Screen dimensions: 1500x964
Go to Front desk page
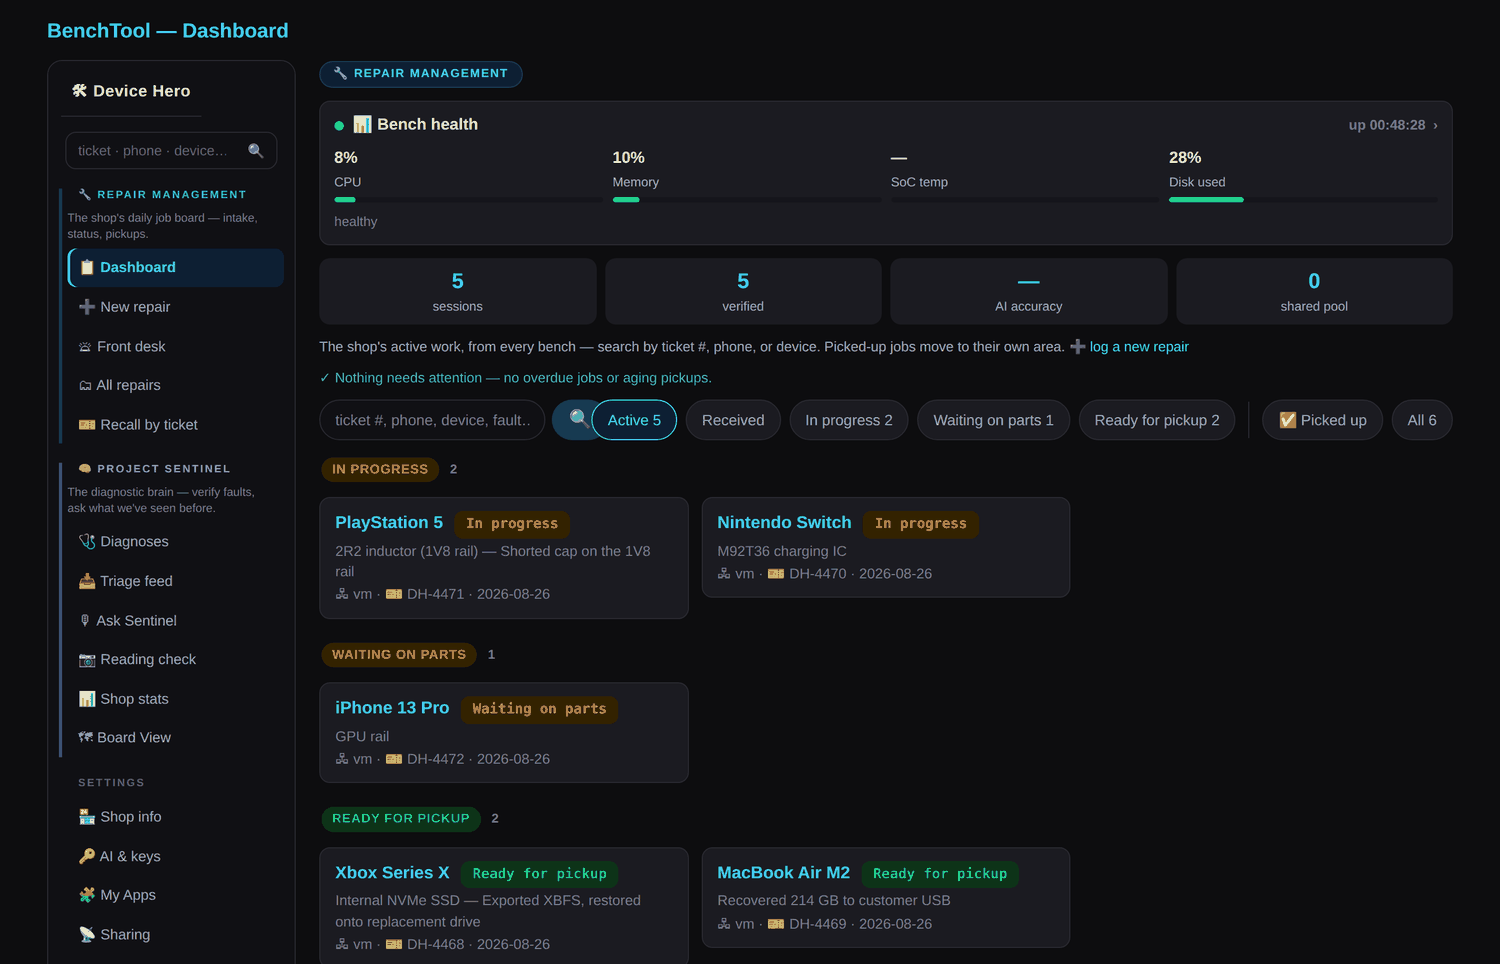176,346
